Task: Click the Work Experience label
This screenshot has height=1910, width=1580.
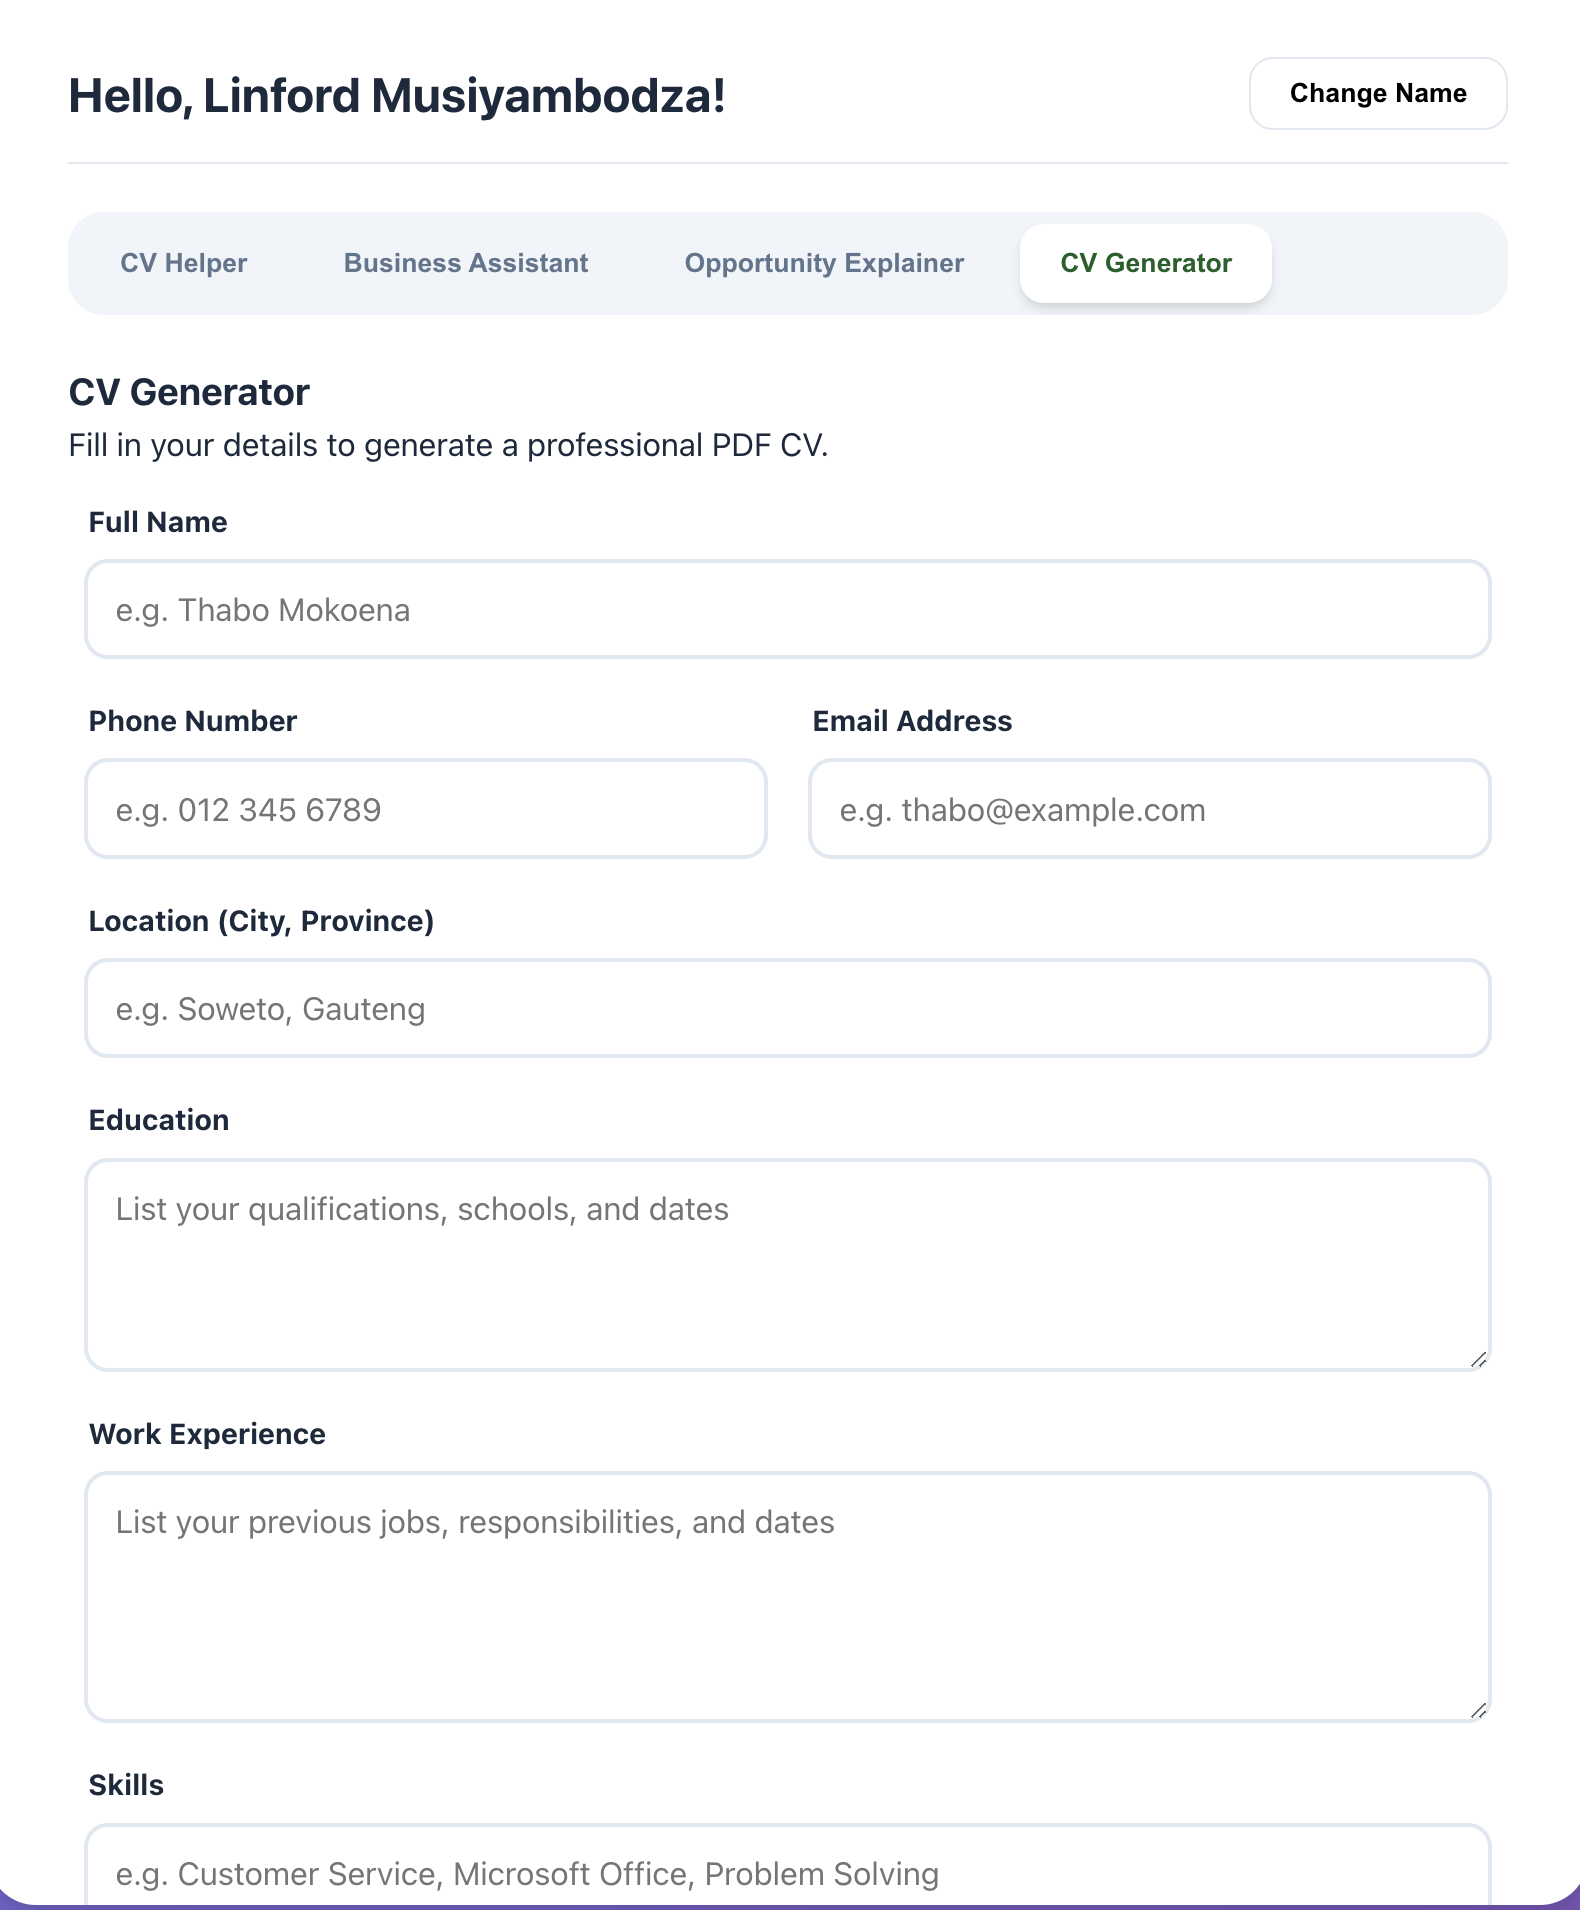Action: click(x=207, y=1434)
